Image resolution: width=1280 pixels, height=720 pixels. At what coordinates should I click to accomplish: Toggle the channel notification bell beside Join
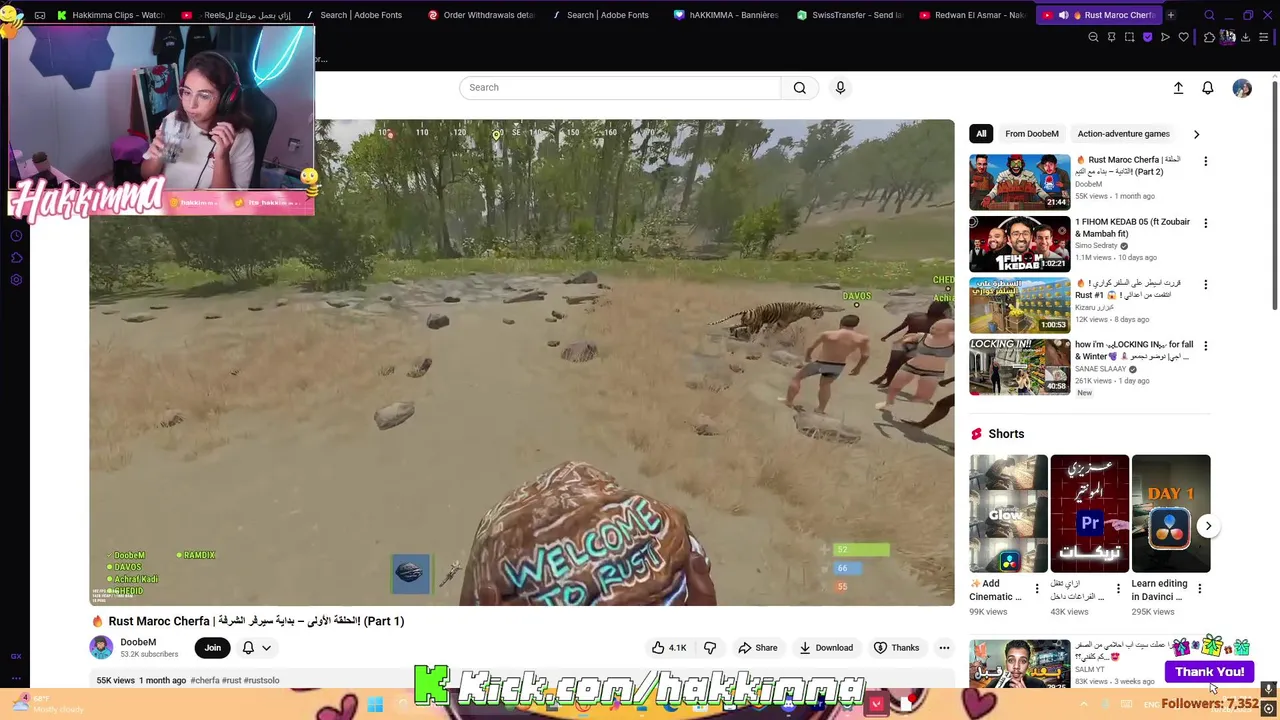(x=248, y=648)
